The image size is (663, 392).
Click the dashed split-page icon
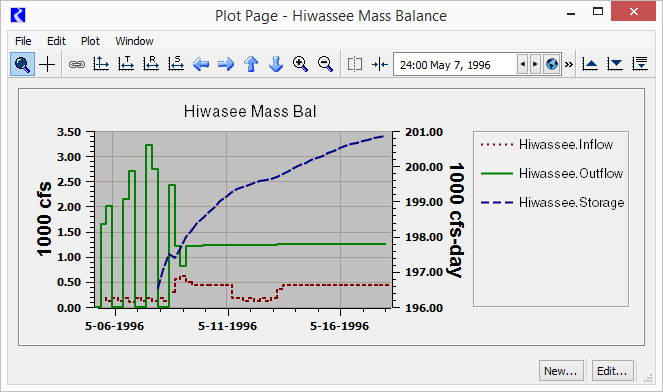(x=355, y=64)
